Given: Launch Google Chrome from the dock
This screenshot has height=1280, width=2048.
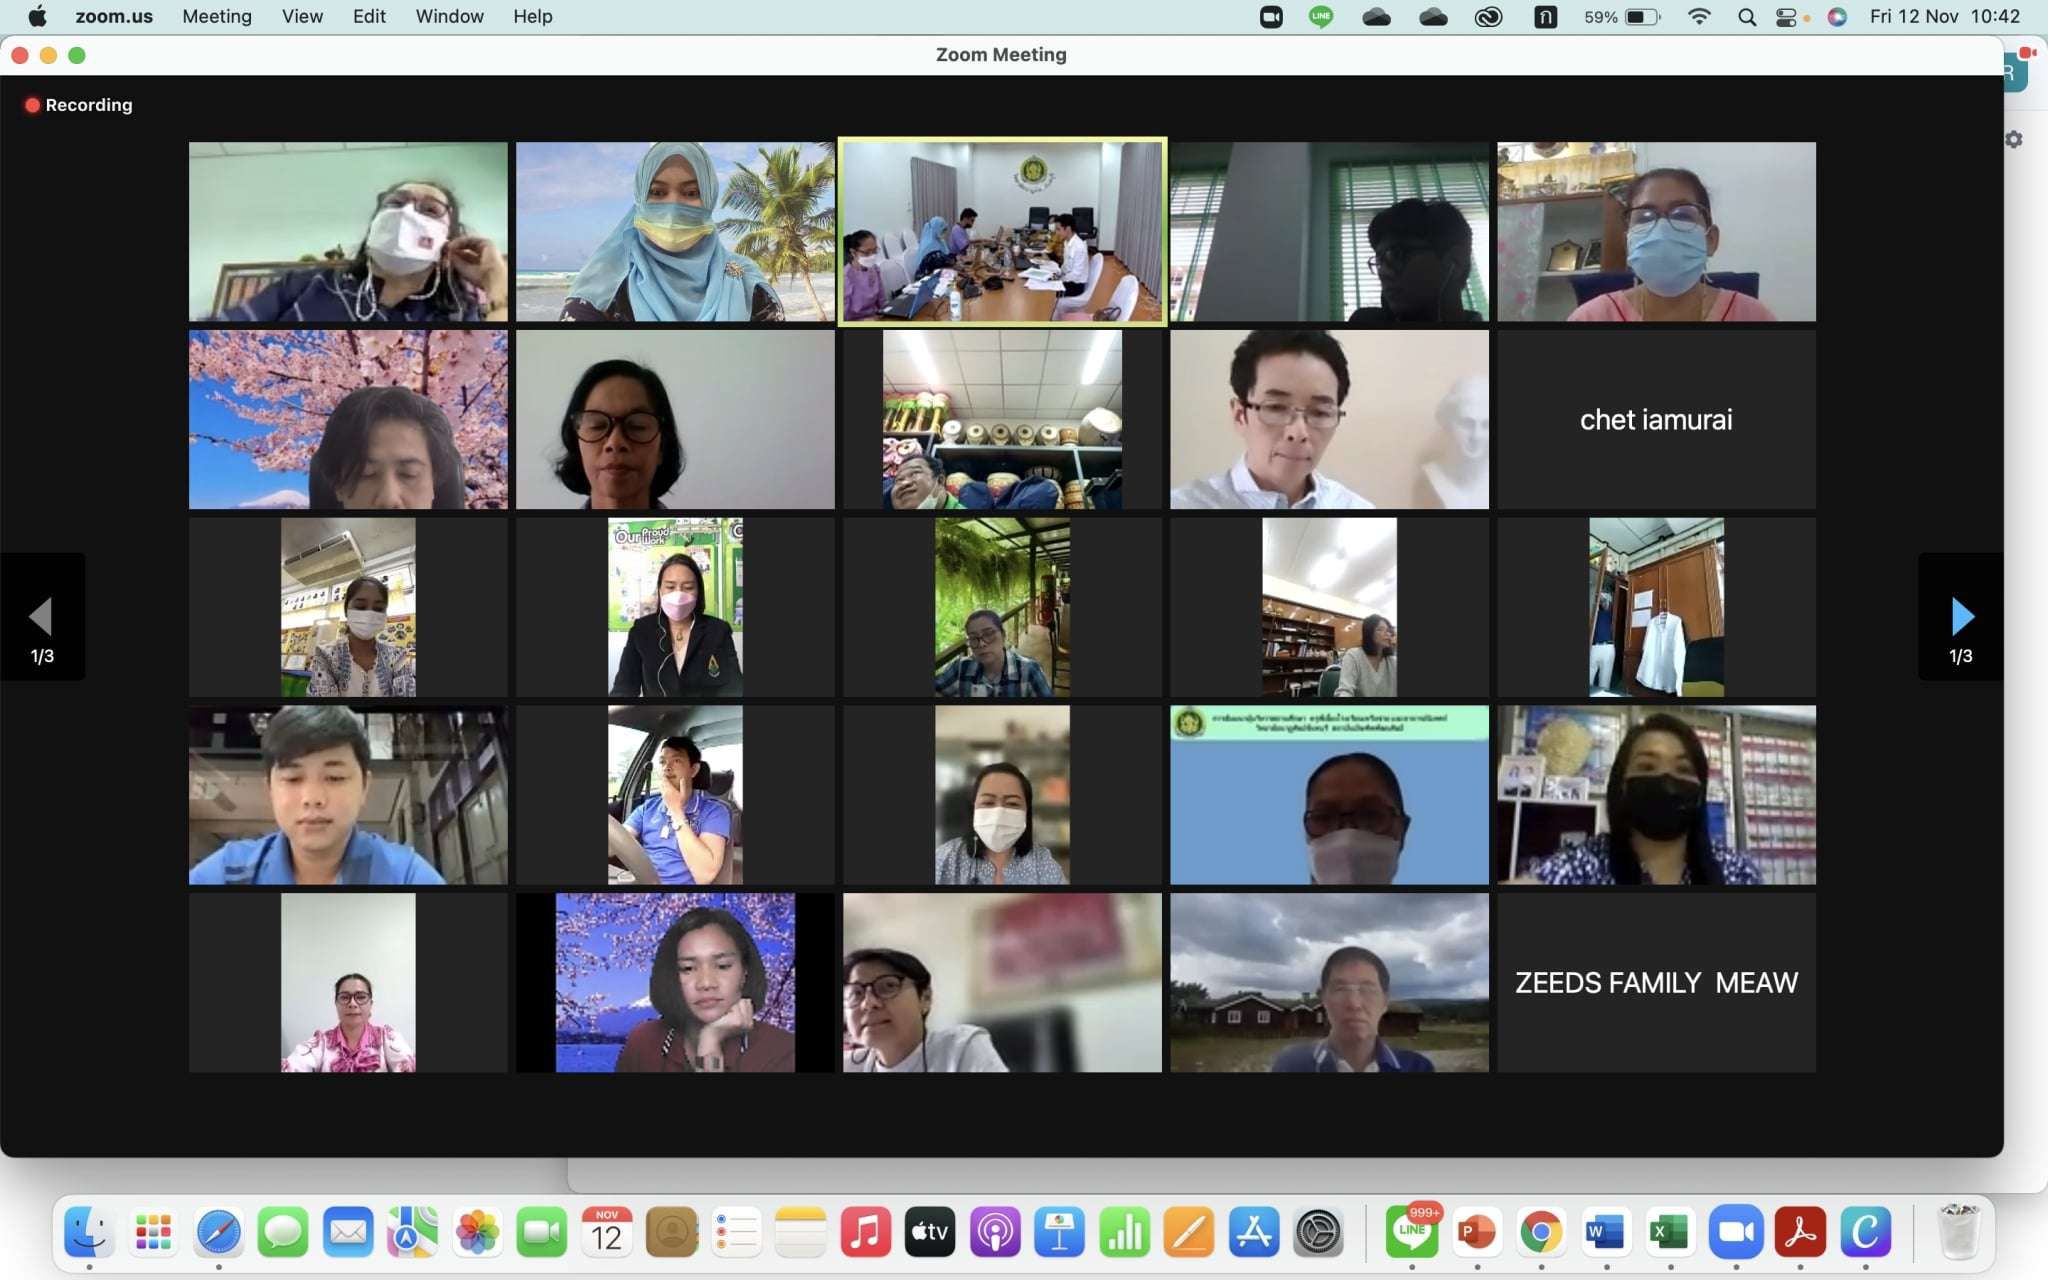Looking at the screenshot, I should click(1541, 1232).
